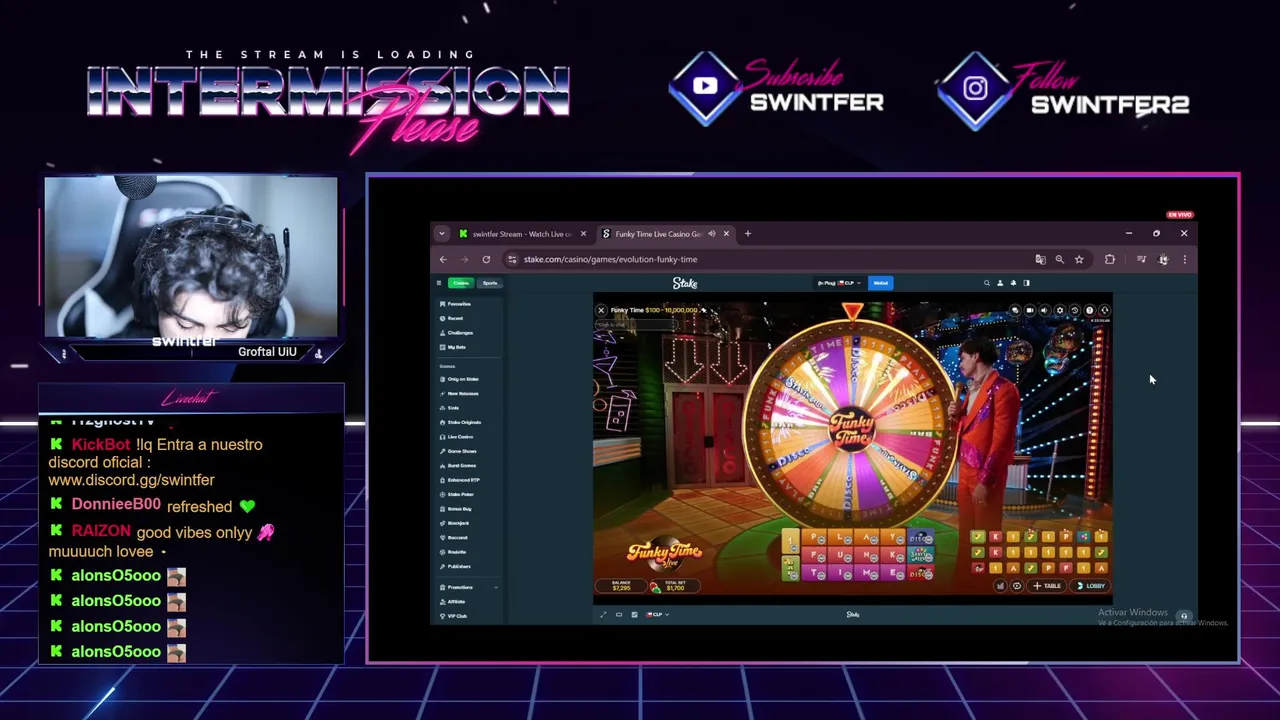Open Only on Stake games category
Screen dimensions: 1280x720
click(x=459, y=379)
